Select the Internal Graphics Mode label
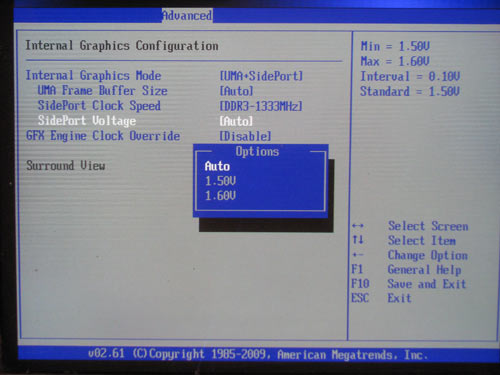Viewport: 500px width, 375px height. click(x=94, y=76)
